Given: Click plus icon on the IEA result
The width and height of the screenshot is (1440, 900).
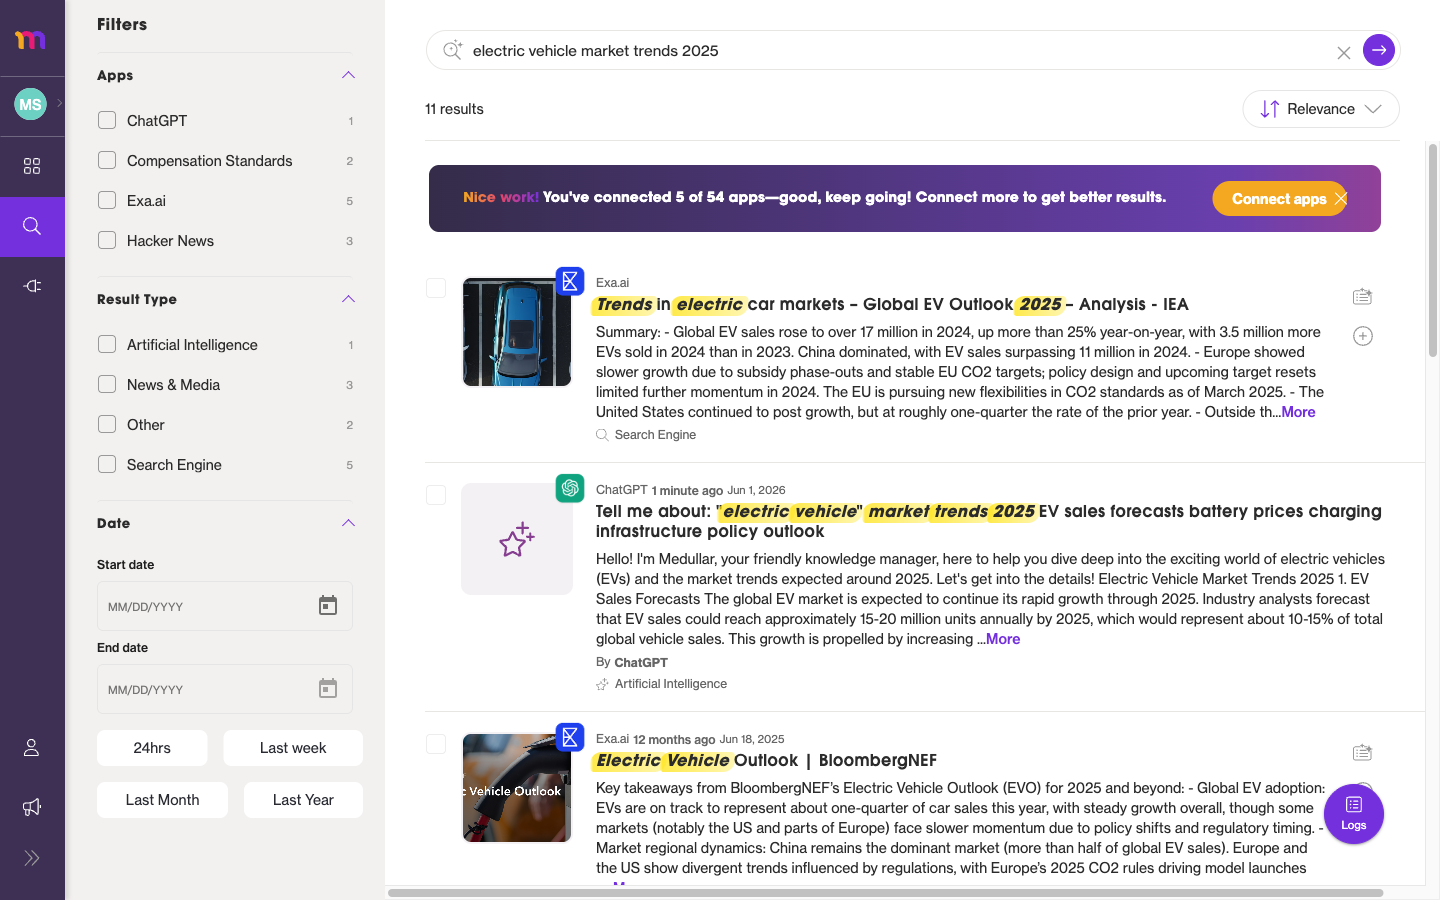Looking at the screenshot, I should click(x=1363, y=336).
